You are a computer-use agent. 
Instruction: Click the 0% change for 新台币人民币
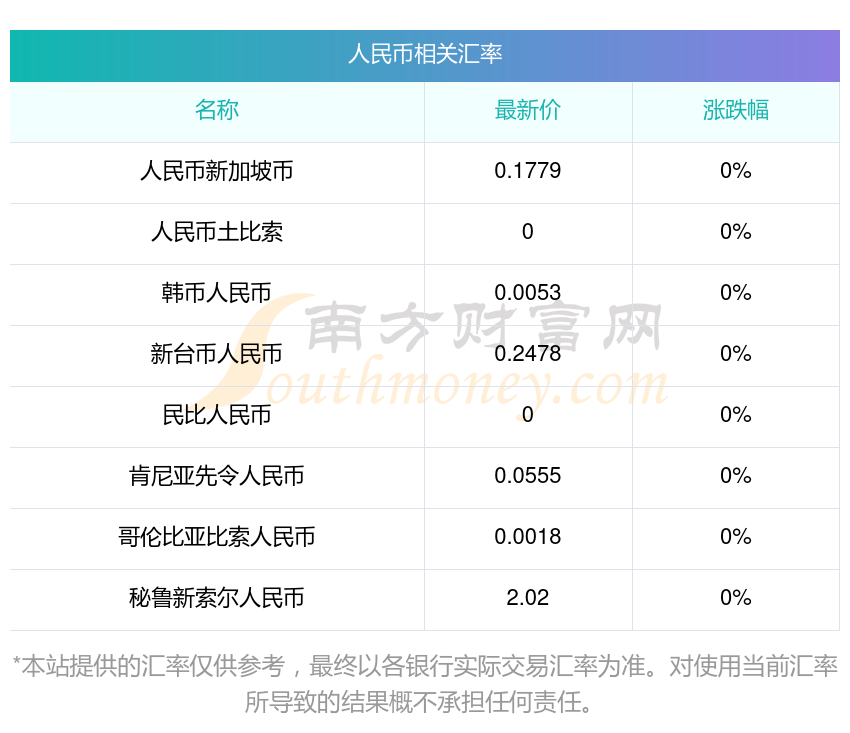tap(736, 354)
